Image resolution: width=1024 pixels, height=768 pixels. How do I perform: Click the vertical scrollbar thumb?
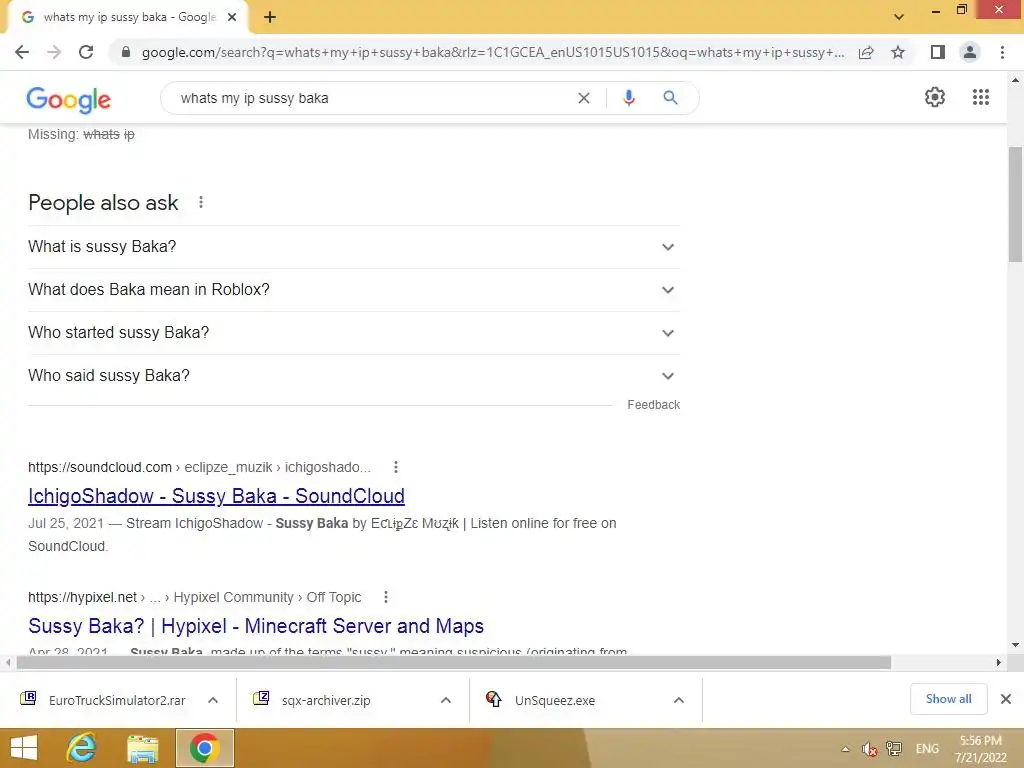pyautogui.click(x=1015, y=204)
